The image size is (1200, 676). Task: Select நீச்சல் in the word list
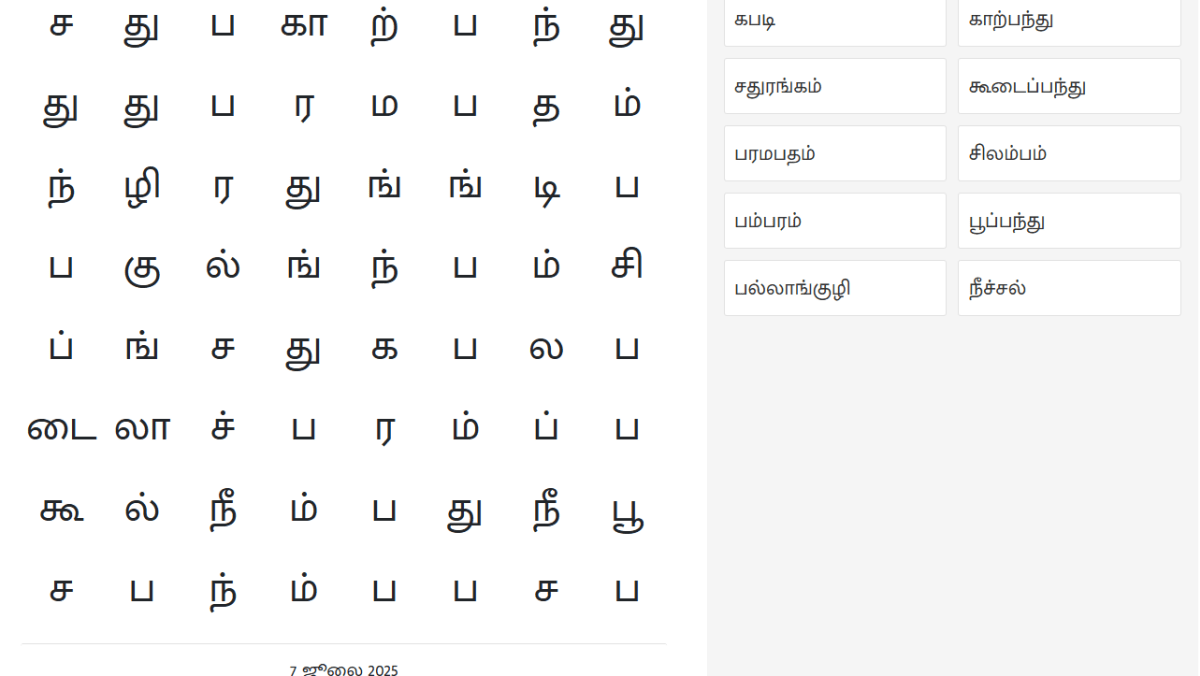click(1068, 288)
